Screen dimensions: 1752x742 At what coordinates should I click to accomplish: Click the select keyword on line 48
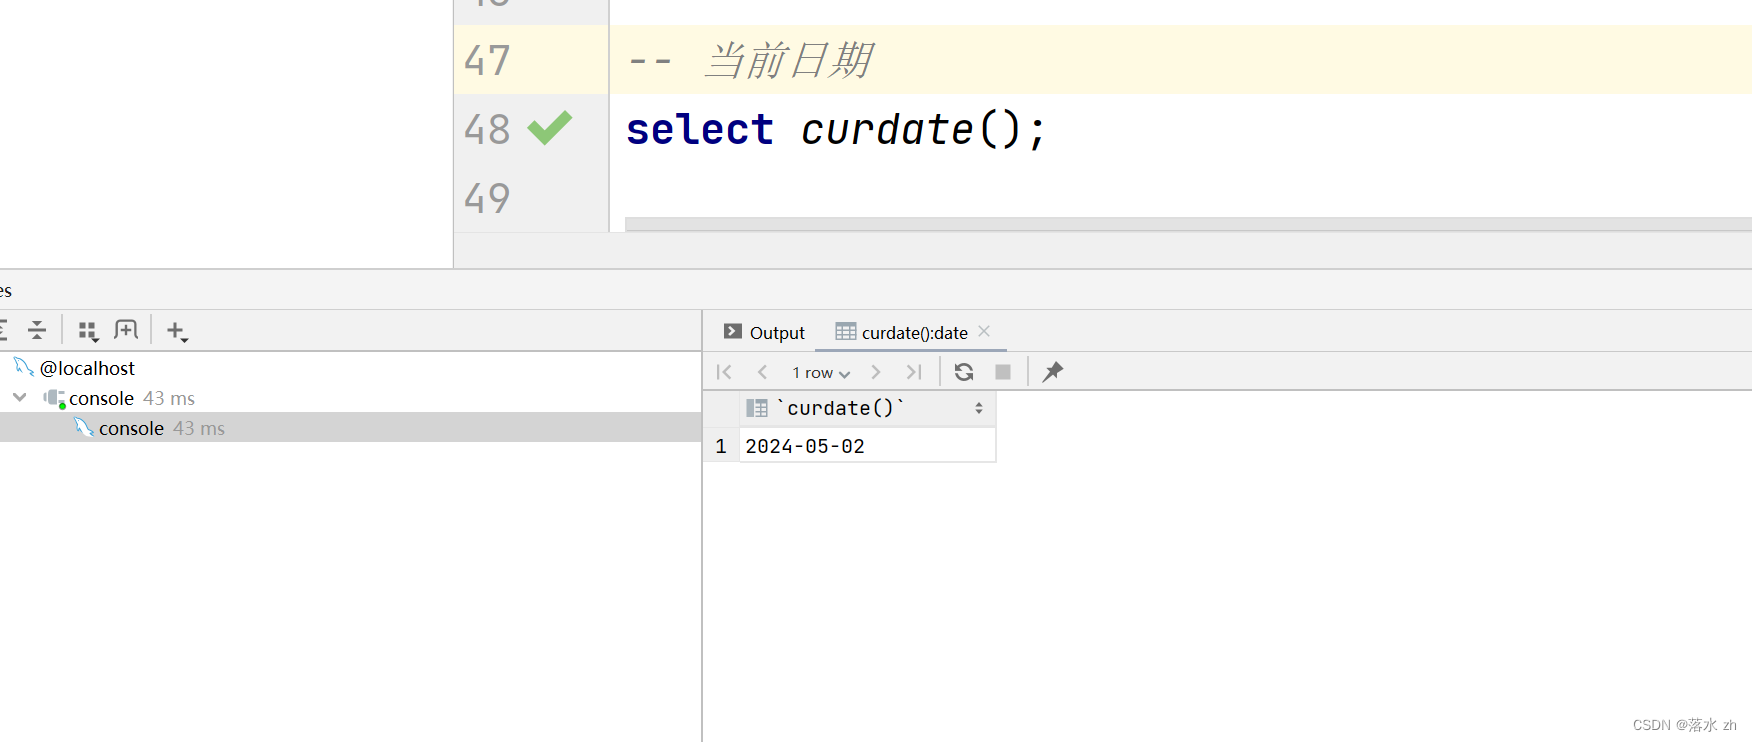point(700,129)
